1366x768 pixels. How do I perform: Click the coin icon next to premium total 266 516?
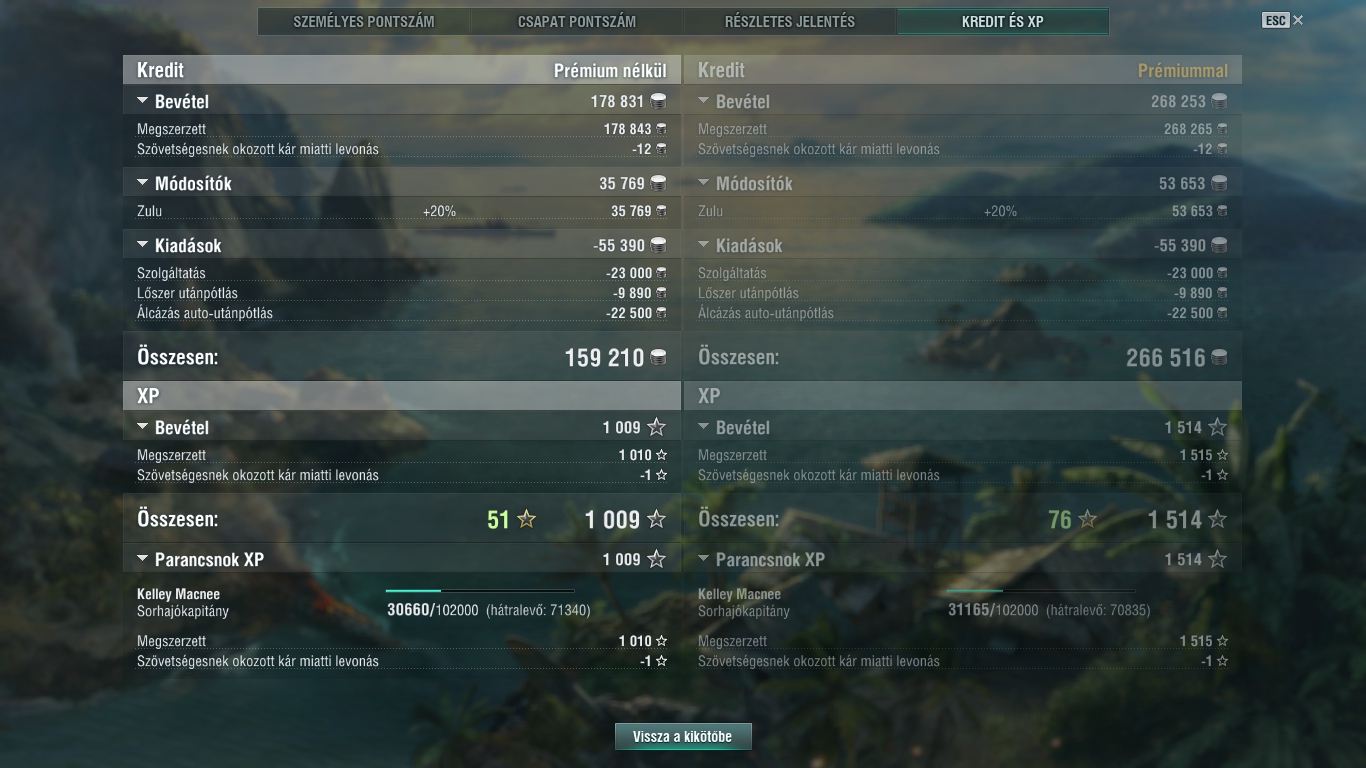[x=1219, y=358]
